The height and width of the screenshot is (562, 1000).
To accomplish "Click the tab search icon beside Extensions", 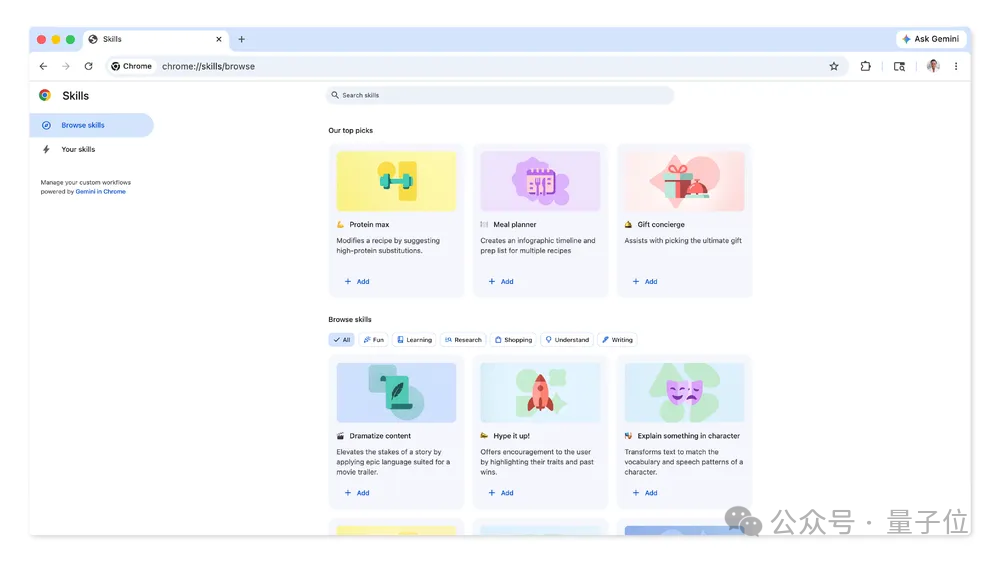I will (899, 66).
